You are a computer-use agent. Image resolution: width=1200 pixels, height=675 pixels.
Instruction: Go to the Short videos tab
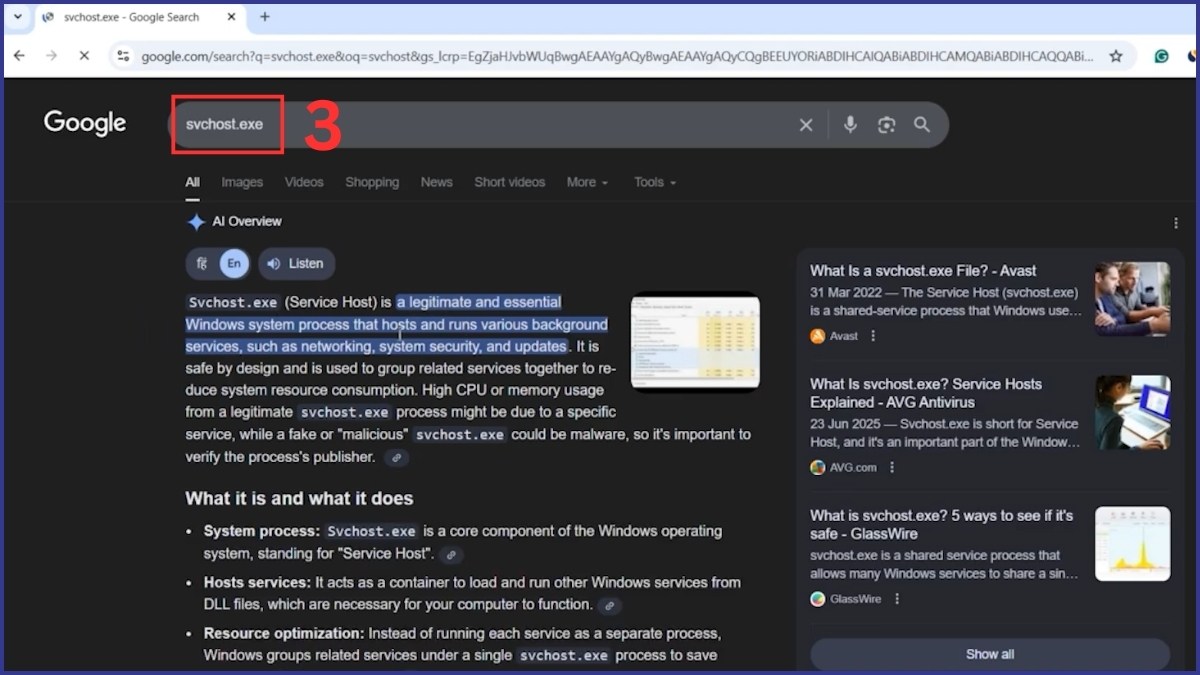click(x=509, y=182)
